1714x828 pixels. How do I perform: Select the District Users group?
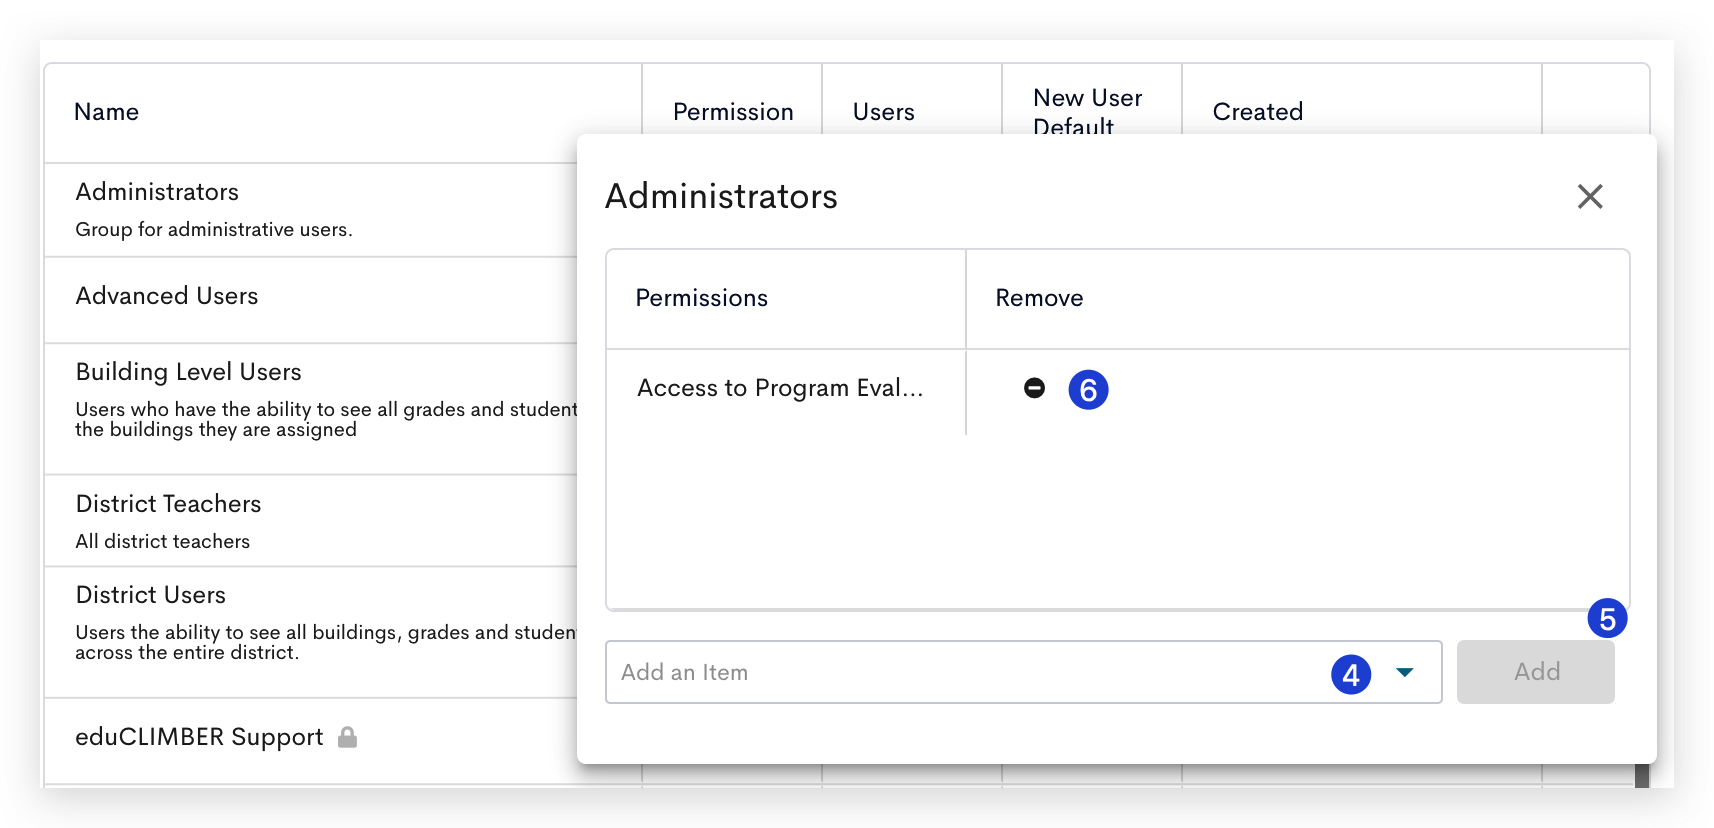311,632
